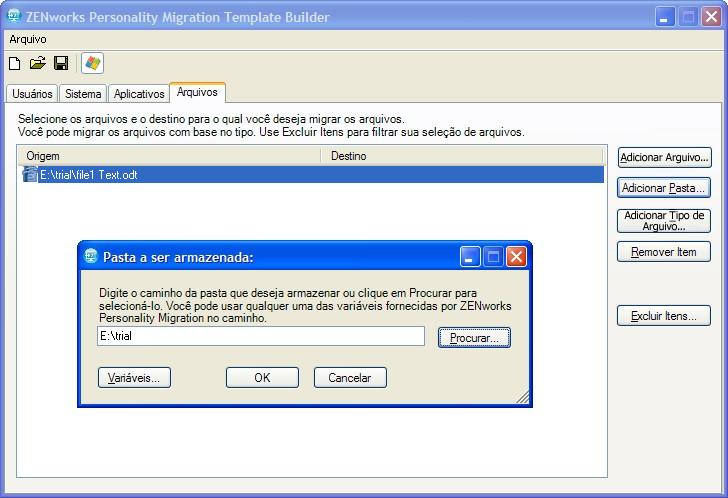The width and height of the screenshot is (728, 498).
Task: Click the Windows flag toolbar icon
Action: 92,63
